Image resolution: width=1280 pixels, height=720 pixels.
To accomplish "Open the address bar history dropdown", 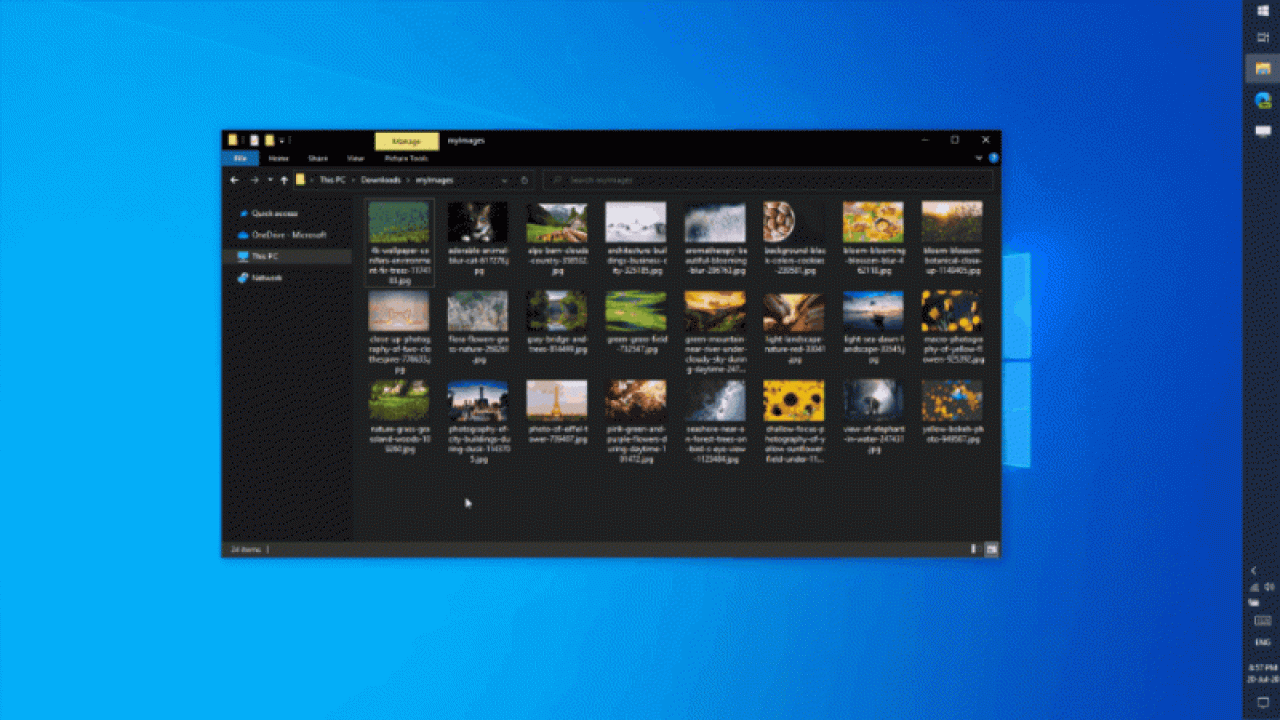I will tap(505, 180).
